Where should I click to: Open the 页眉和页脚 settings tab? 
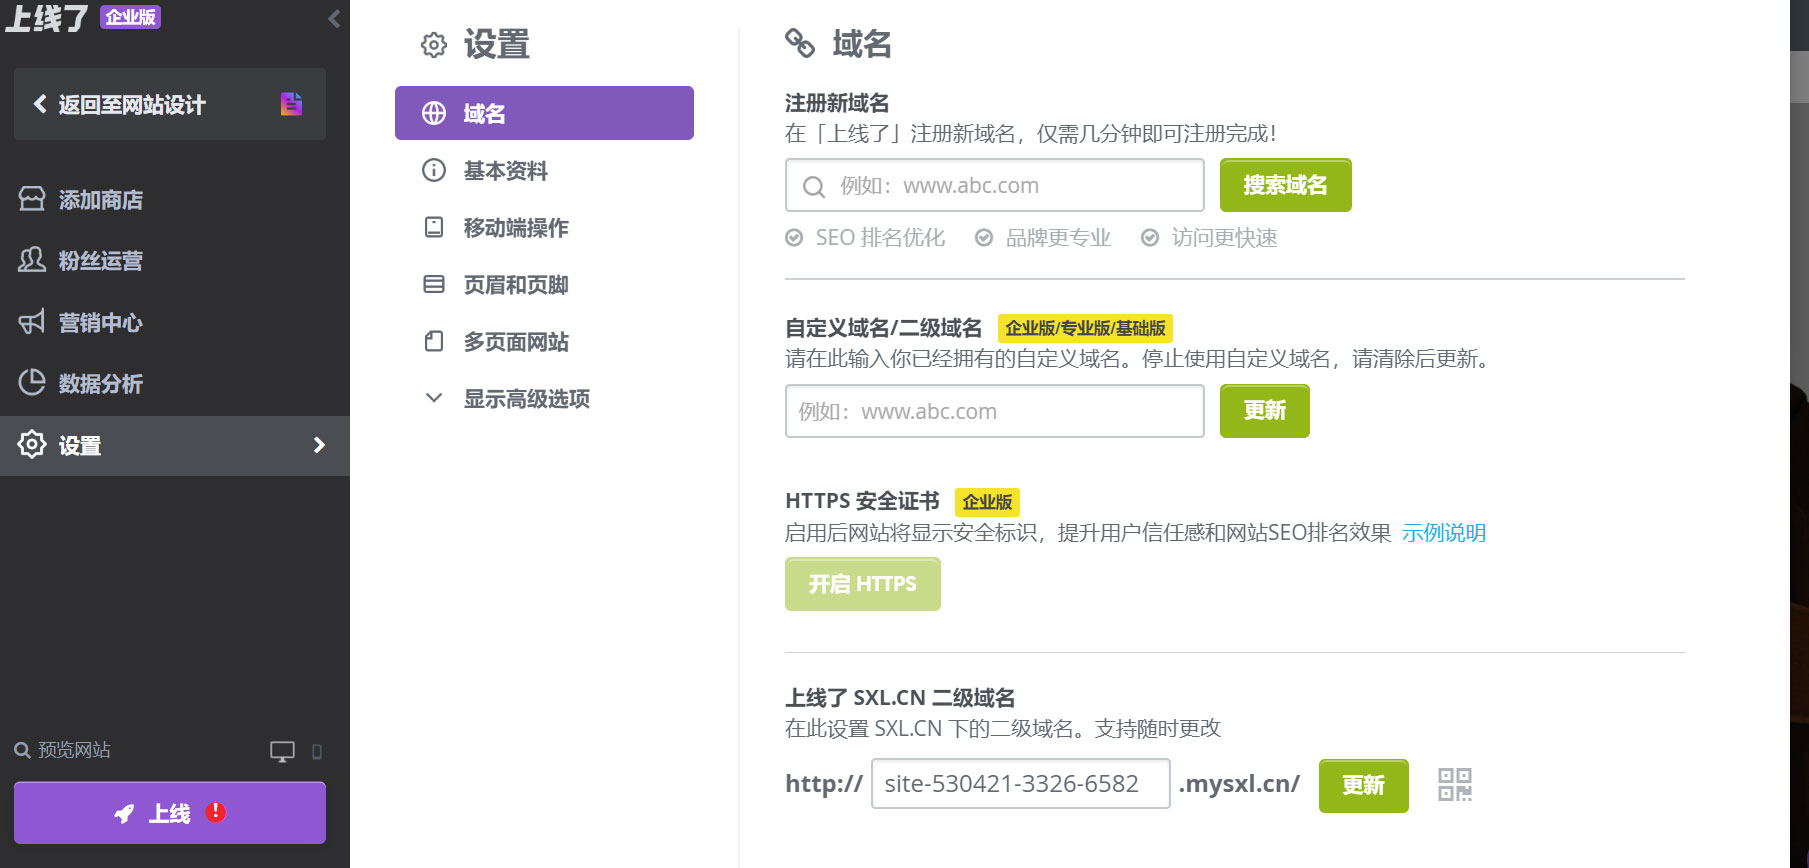click(x=515, y=285)
